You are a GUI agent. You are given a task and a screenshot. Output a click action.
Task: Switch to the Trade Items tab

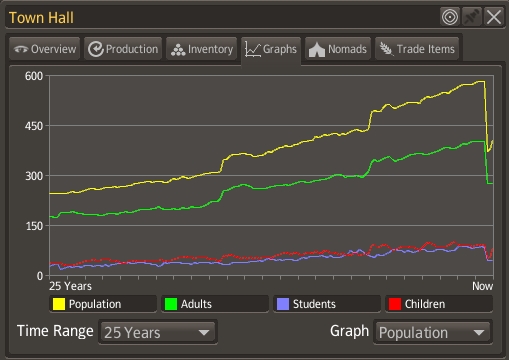(417, 49)
